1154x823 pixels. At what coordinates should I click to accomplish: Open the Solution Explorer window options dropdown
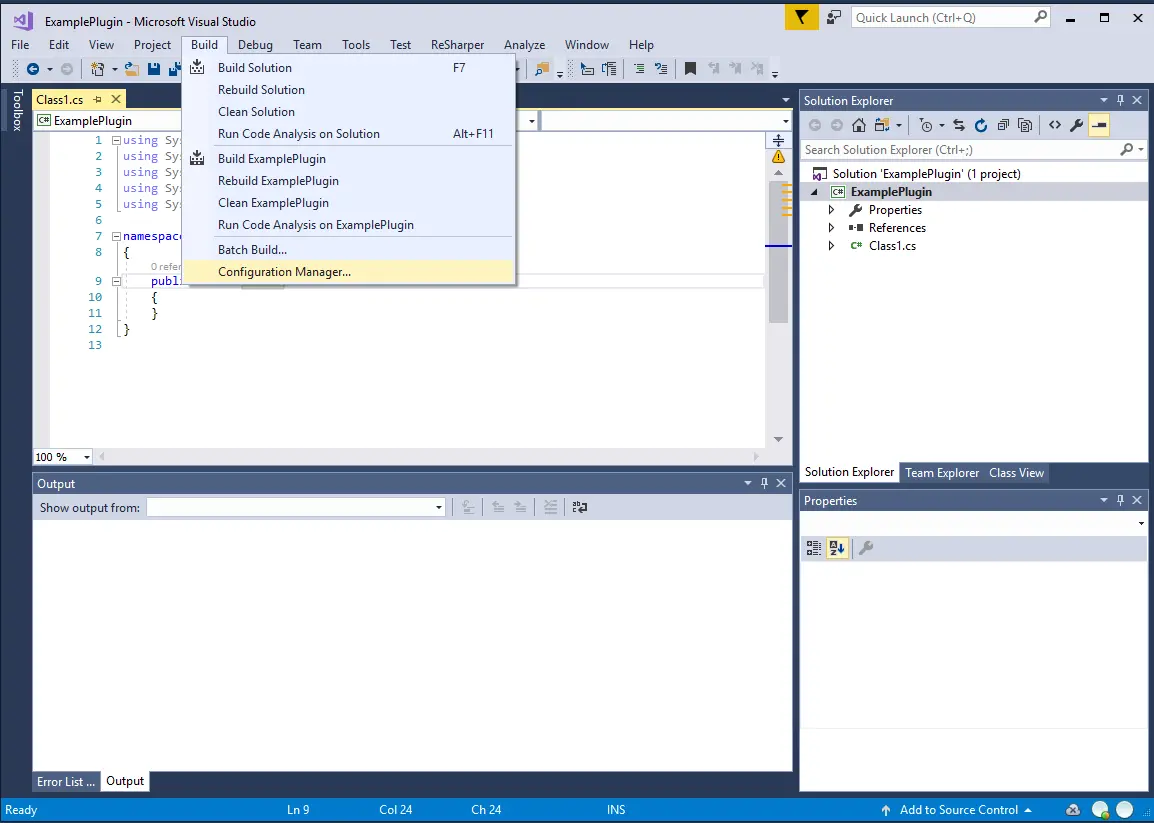click(1104, 100)
